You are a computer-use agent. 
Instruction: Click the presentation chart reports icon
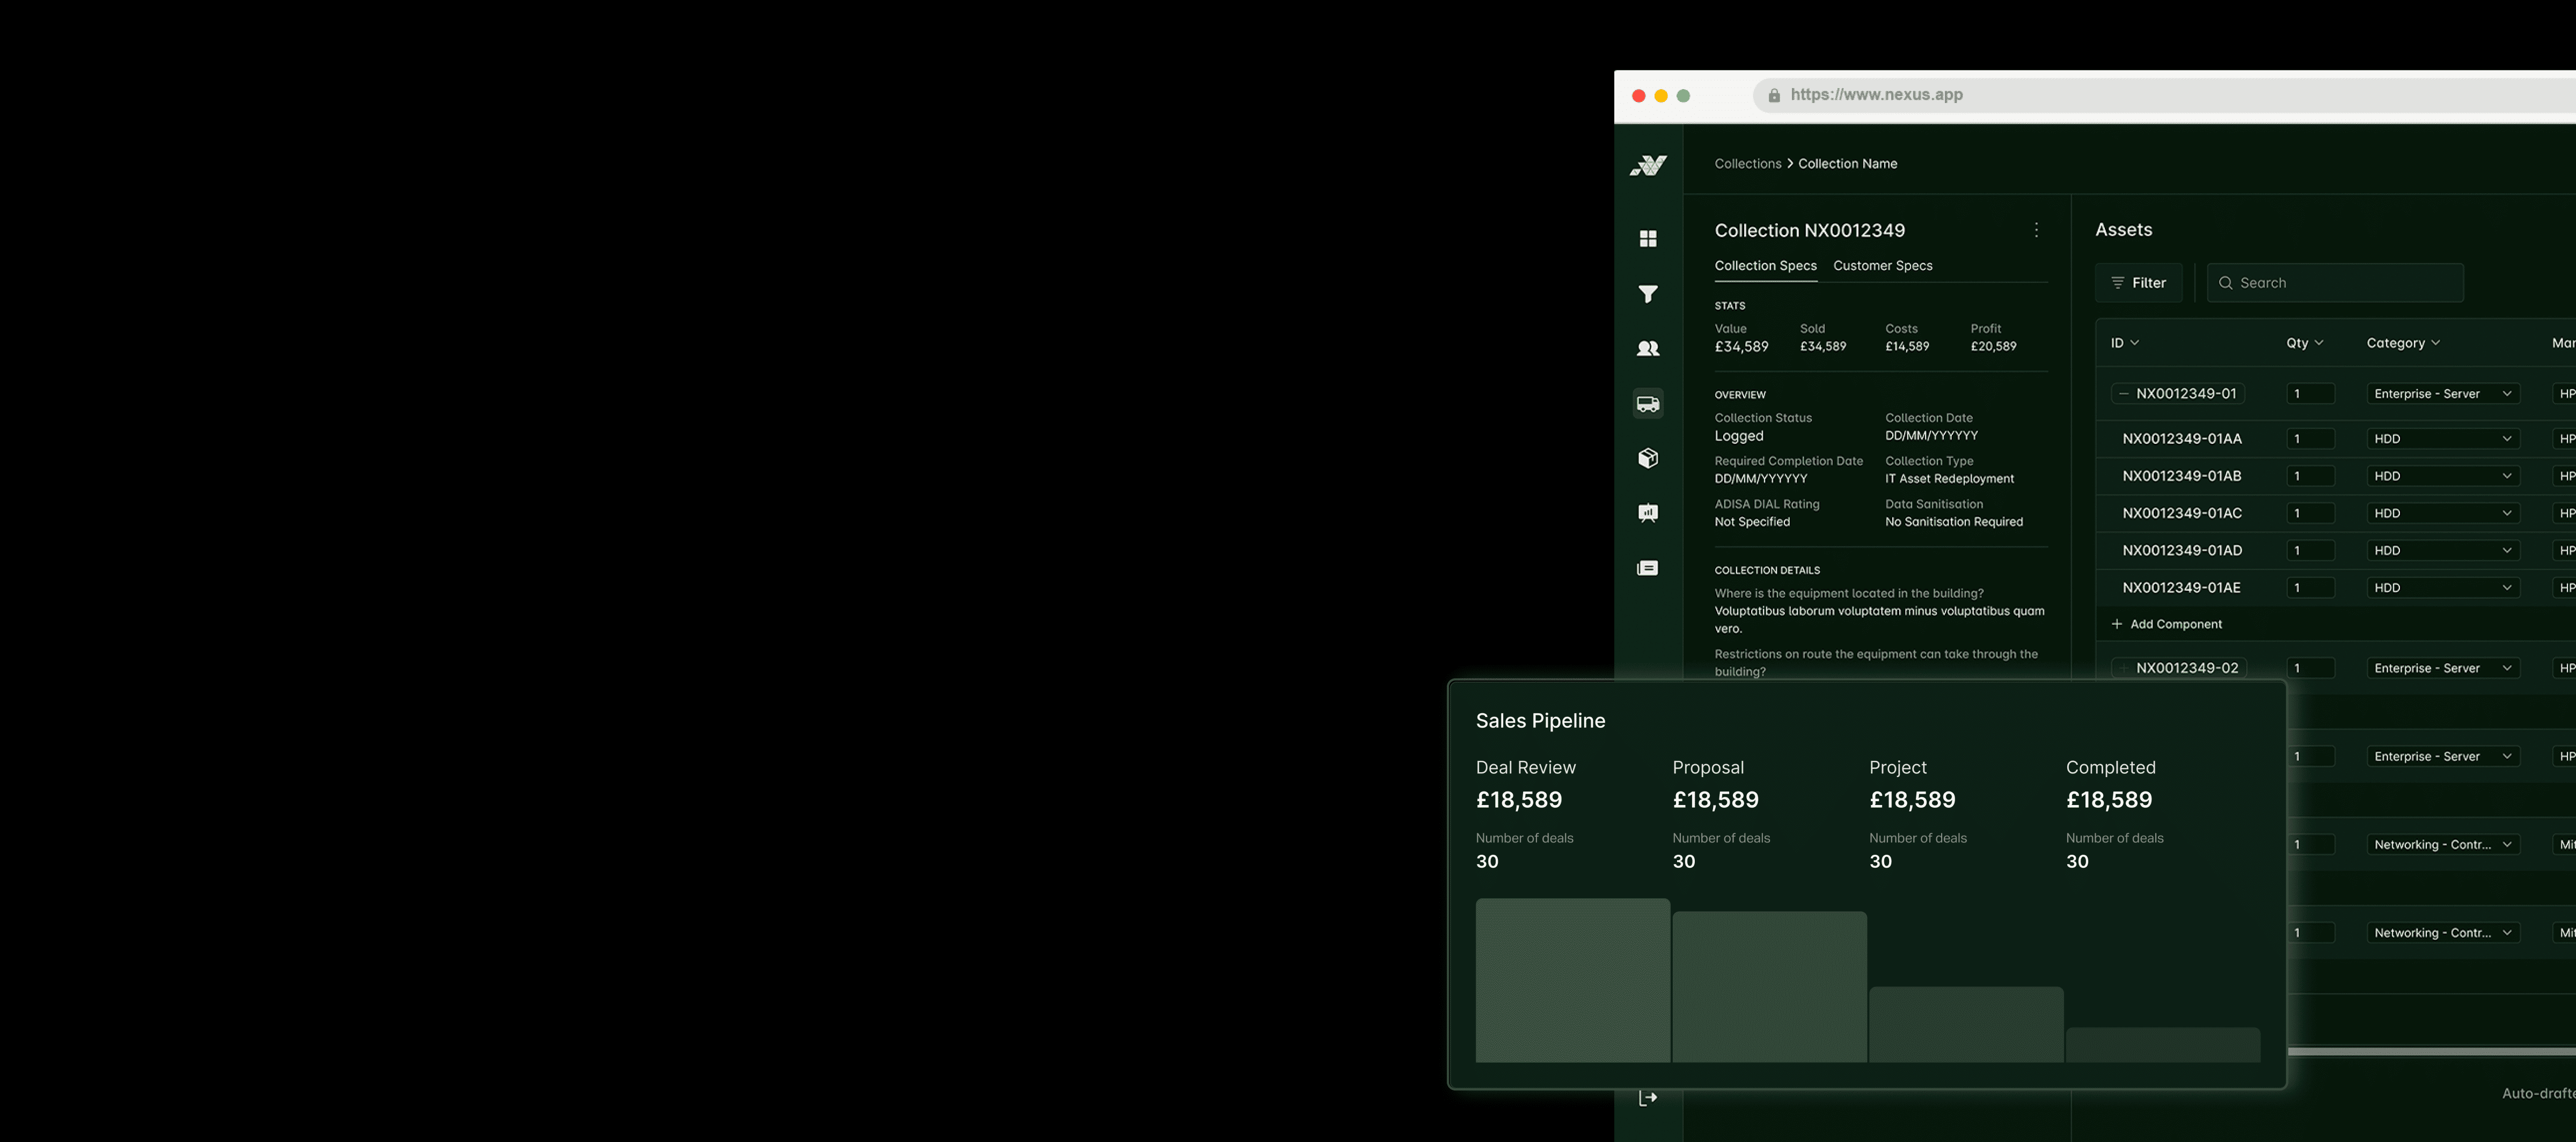pyautogui.click(x=1648, y=513)
